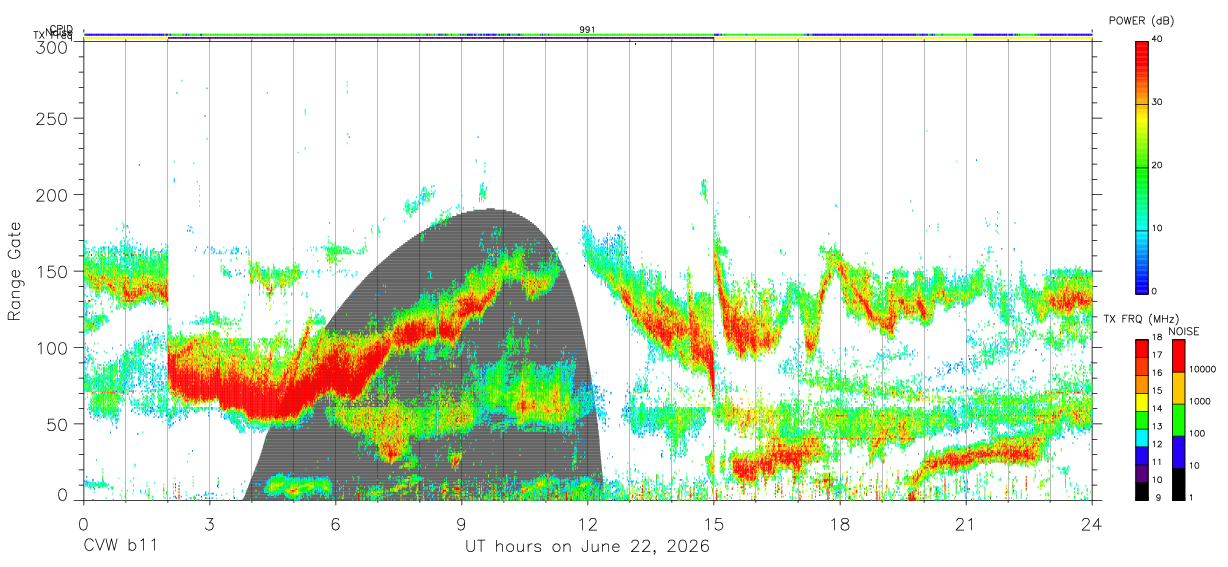
Task: Click the noise scale value '1000'
Action: coord(1201,402)
